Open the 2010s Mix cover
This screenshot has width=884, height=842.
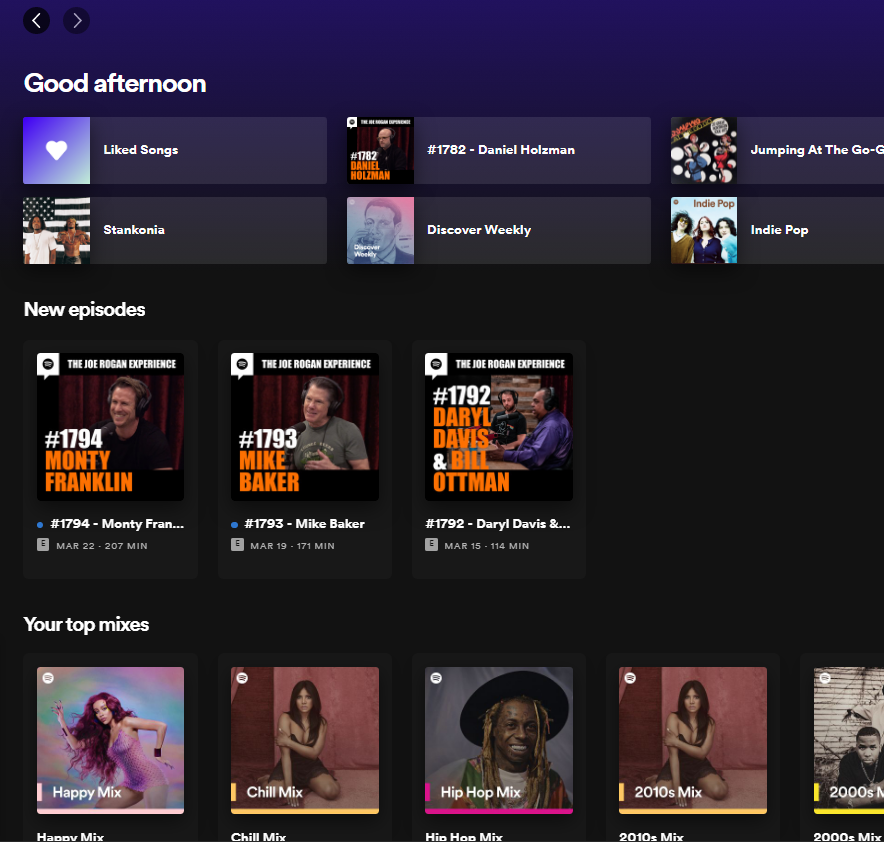pyautogui.click(x=693, y=741)
